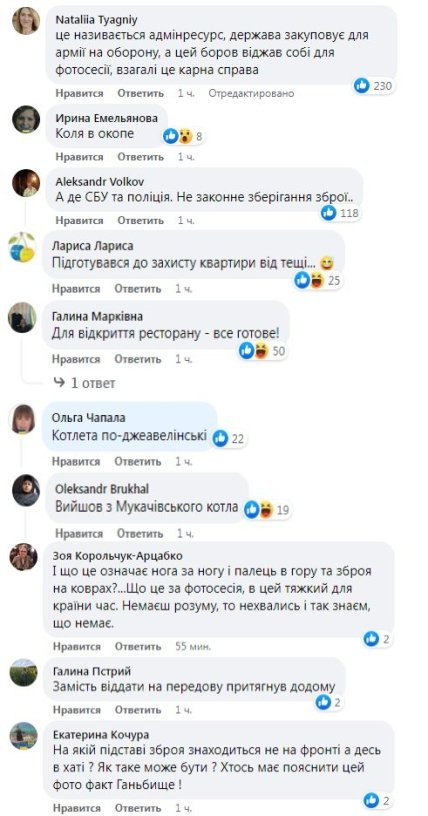Open reactions with 230 likes on Nataliia's comment

click(374, 85)
